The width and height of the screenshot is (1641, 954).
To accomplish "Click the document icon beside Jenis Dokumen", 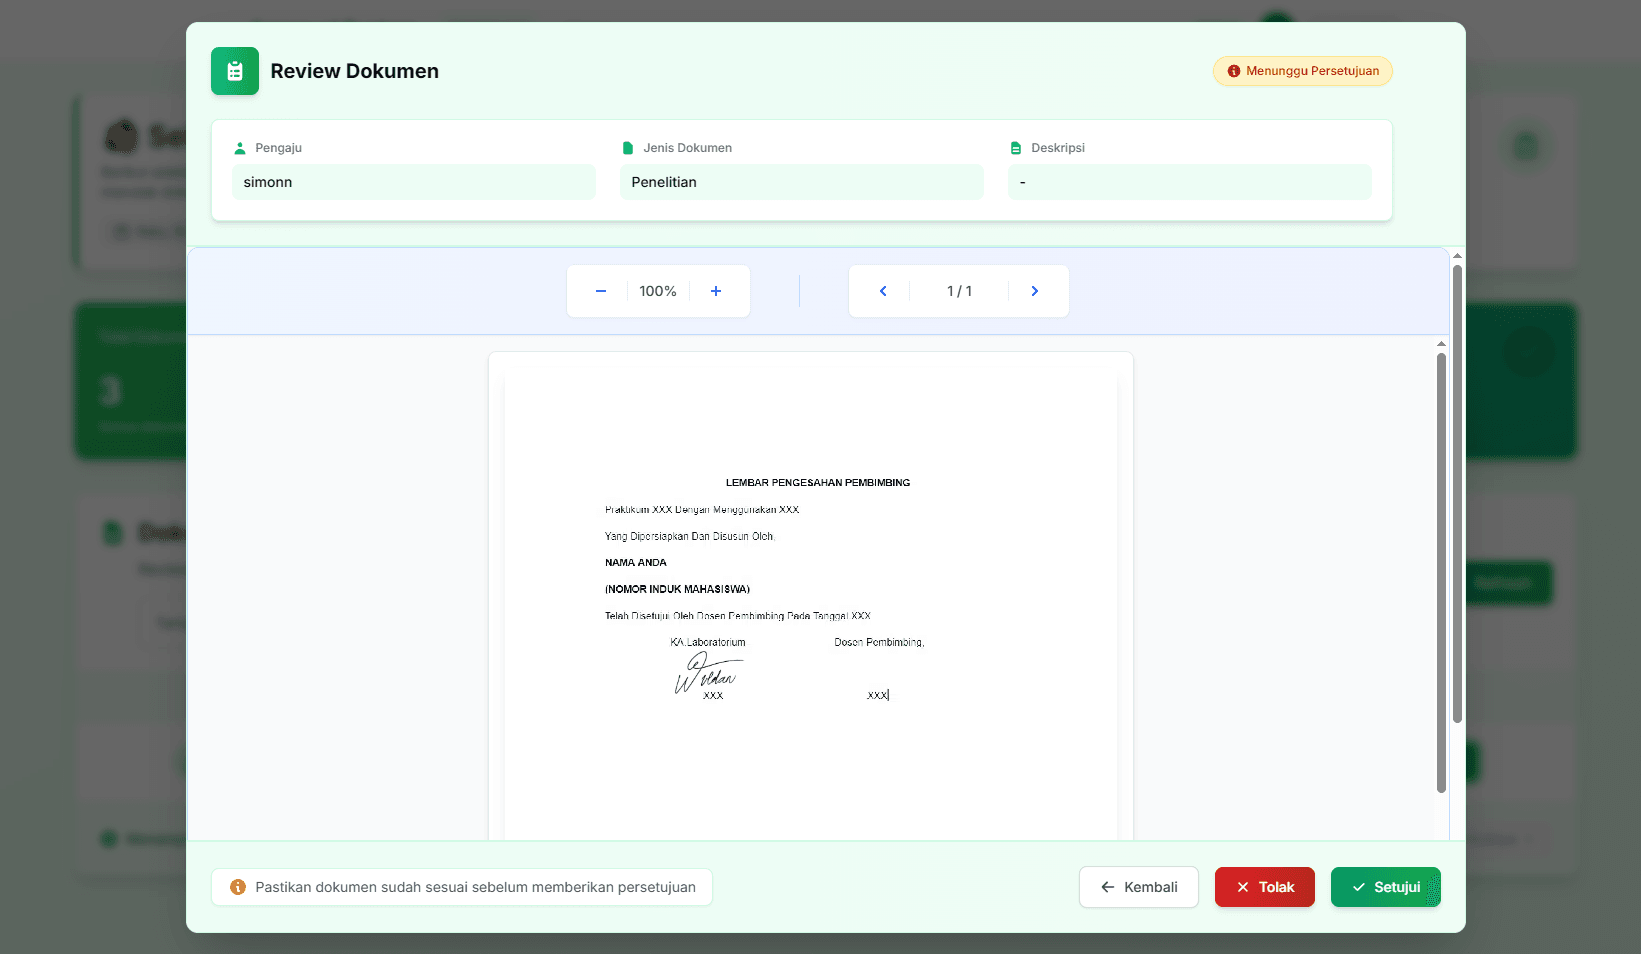I will tap(627, 147).
